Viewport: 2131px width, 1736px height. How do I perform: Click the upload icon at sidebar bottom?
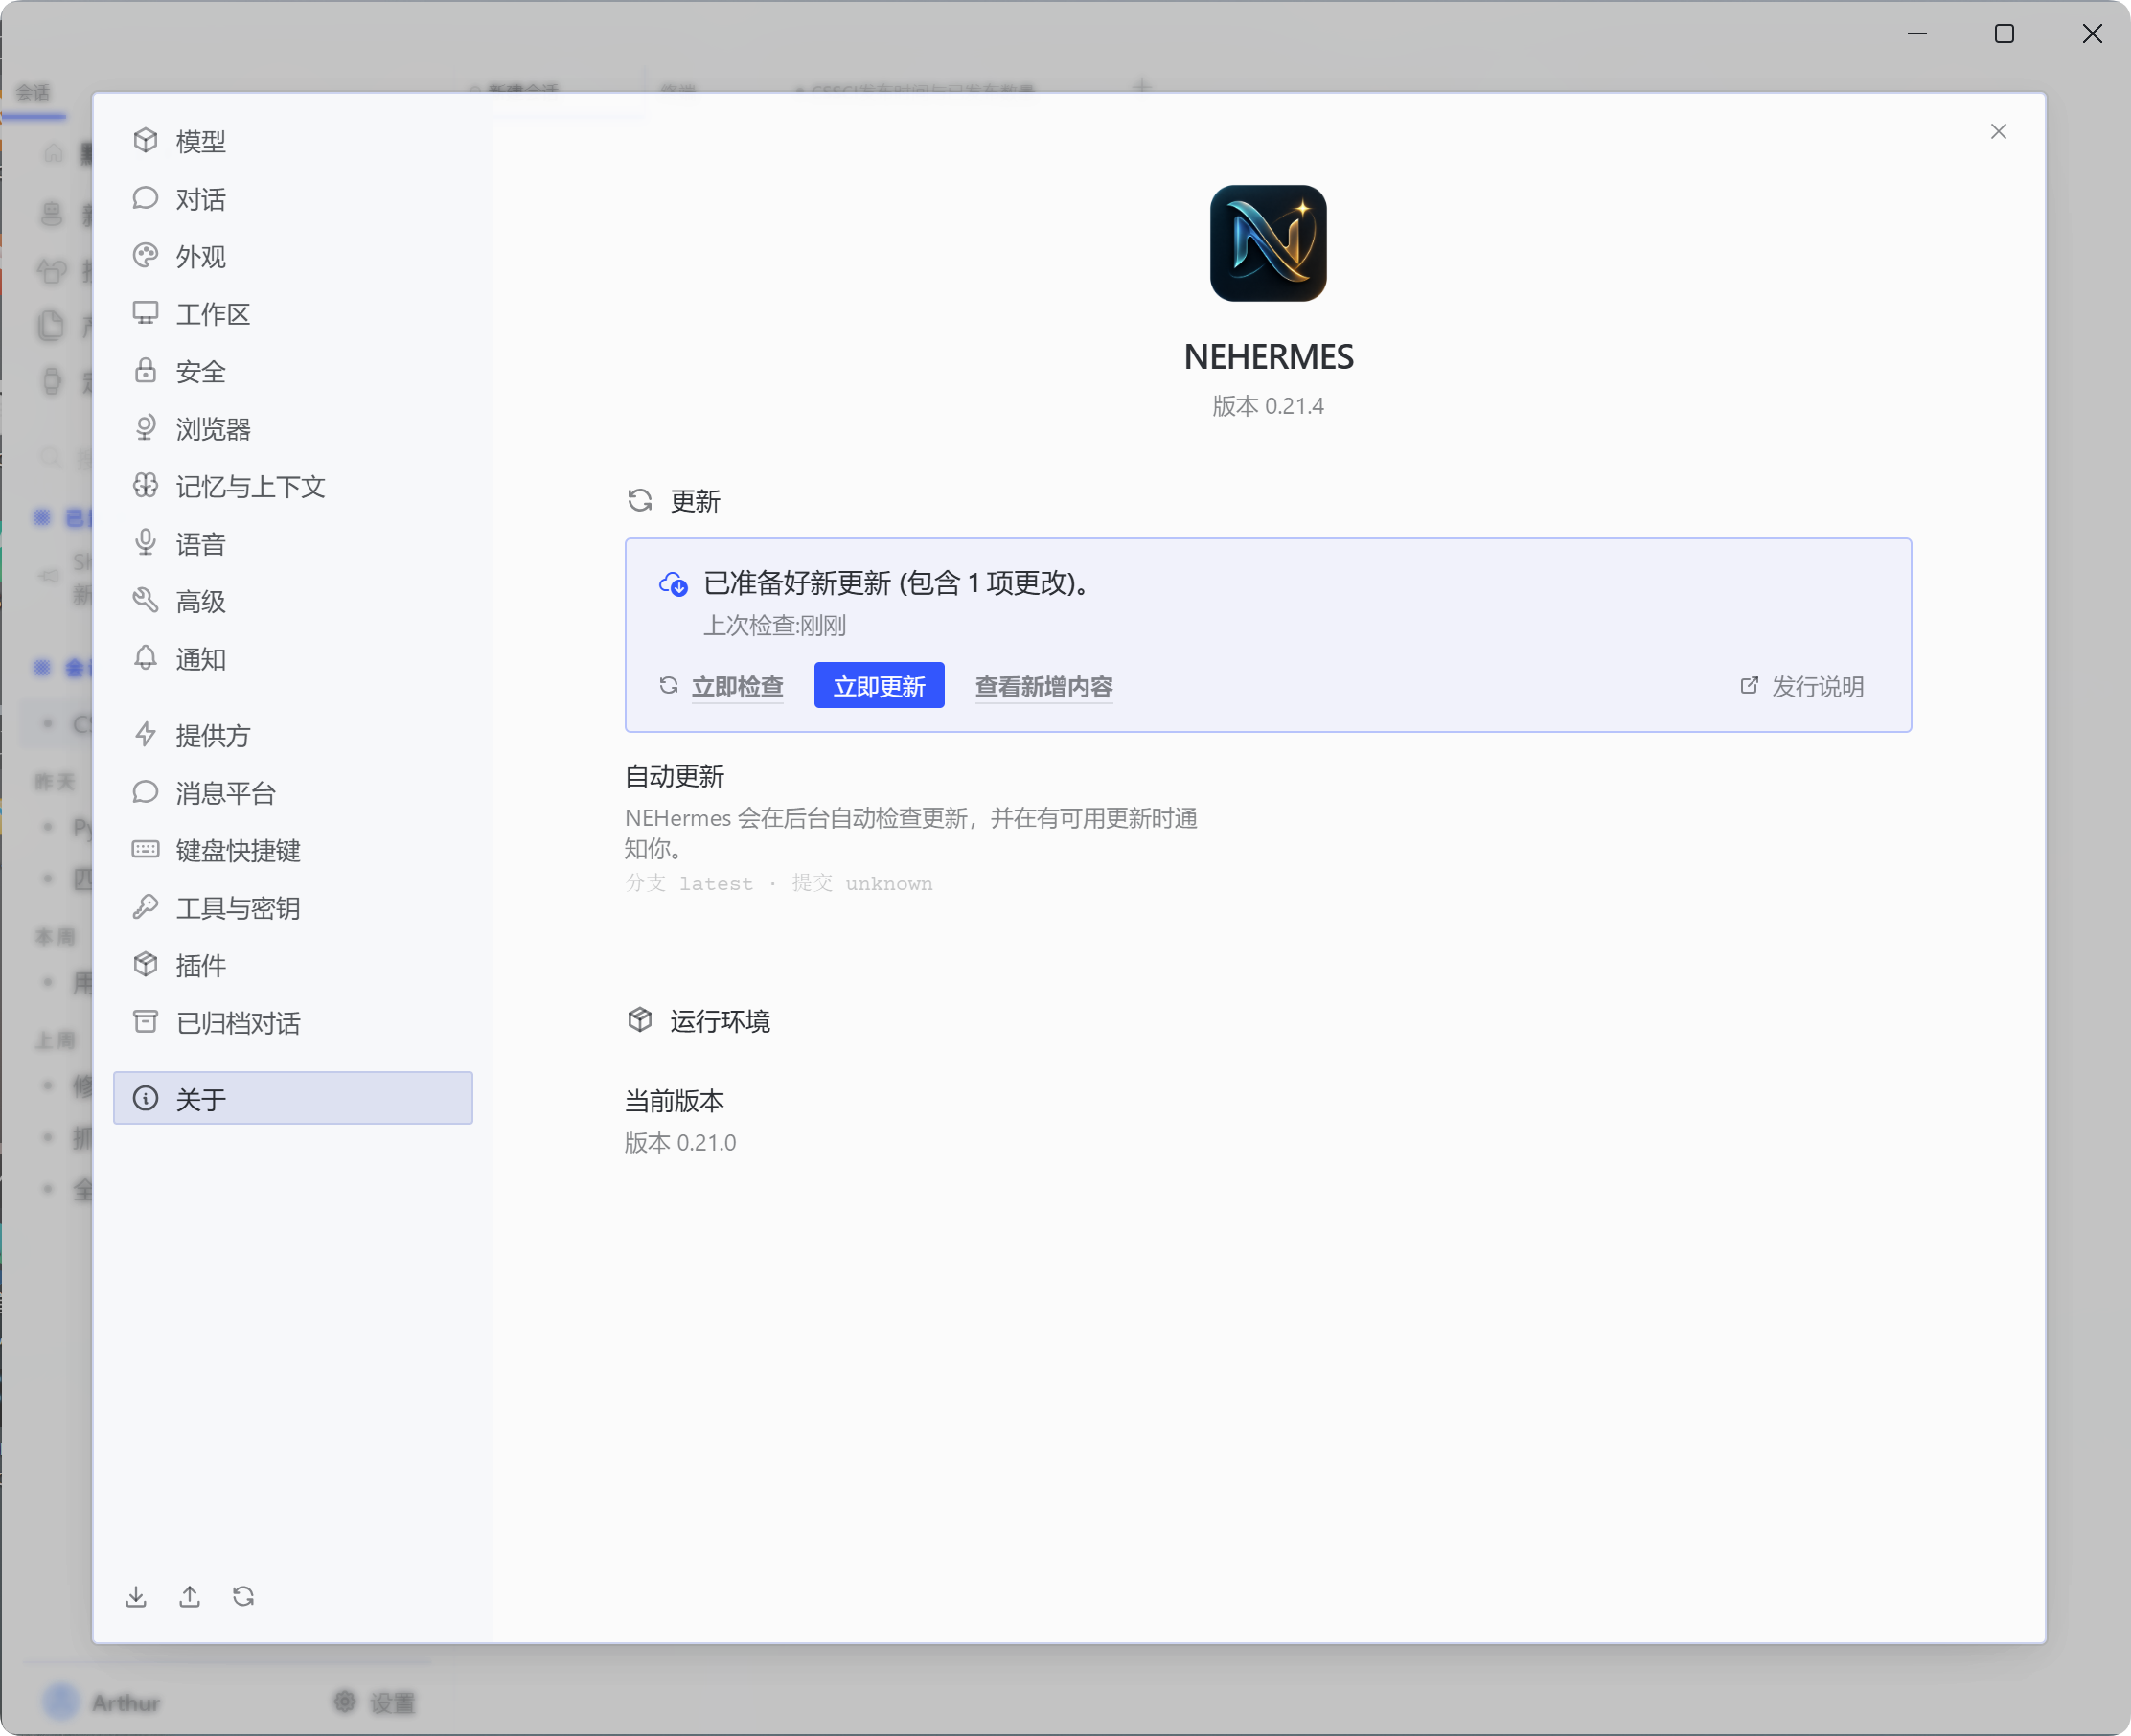pos(189,1597)
